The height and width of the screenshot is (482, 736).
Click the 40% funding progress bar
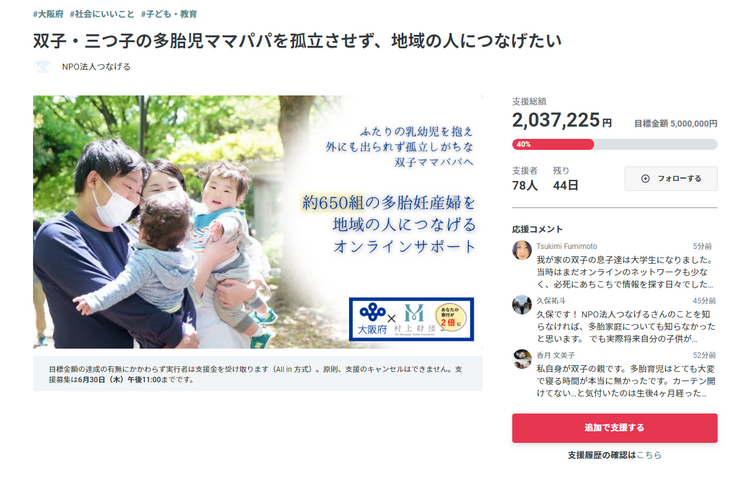point(614,145)
